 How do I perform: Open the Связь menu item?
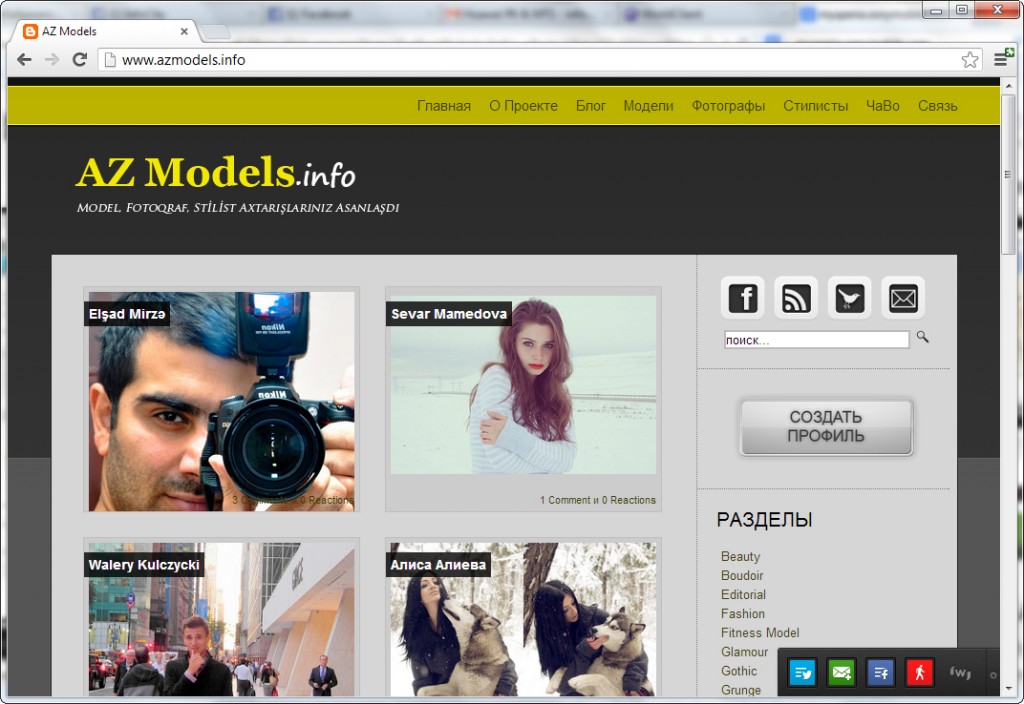937,106
